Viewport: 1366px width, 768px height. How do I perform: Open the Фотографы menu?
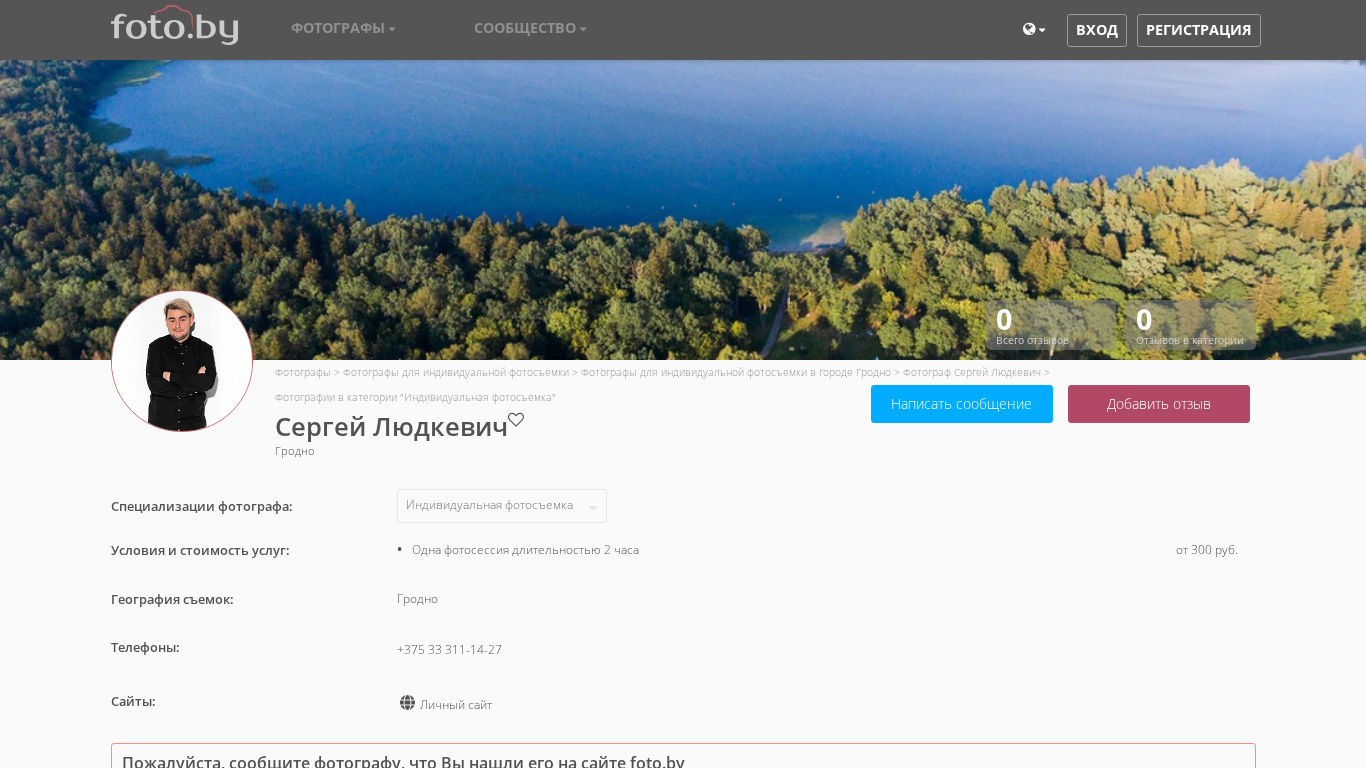tap(343, 28)
